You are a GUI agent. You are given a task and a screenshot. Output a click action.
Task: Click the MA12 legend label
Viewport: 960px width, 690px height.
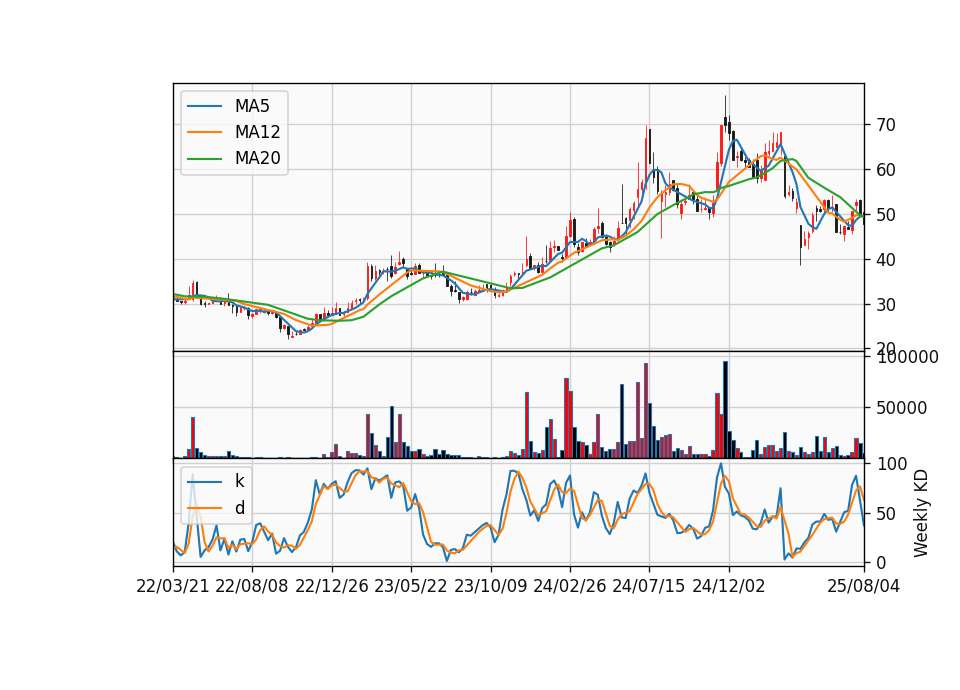257,132
